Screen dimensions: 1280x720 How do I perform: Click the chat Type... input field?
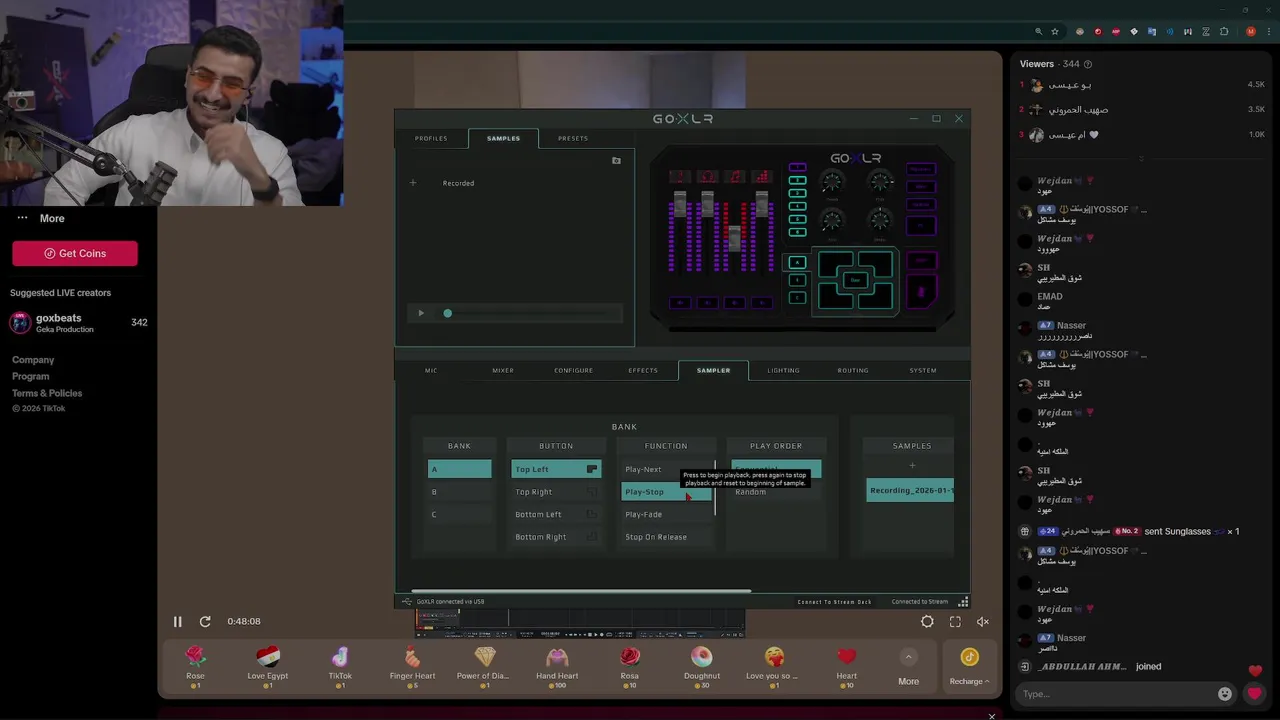[x=1116, y=694]
